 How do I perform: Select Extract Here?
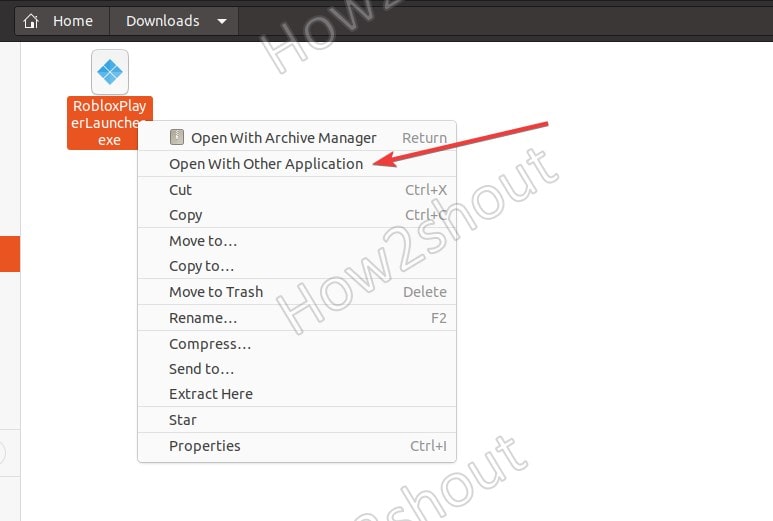pyautogui.click(x=297, y=394)
